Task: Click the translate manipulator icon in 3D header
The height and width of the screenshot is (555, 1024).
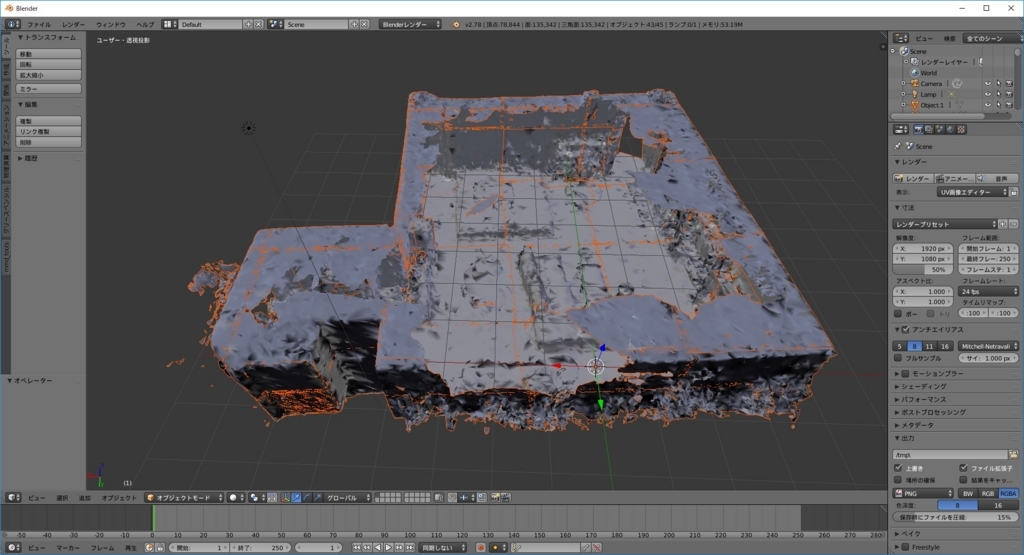Action: pyautogui.click(x=296, y=497)
